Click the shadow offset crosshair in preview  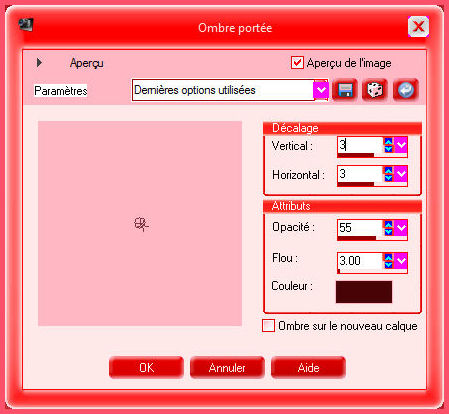point(141,224)
